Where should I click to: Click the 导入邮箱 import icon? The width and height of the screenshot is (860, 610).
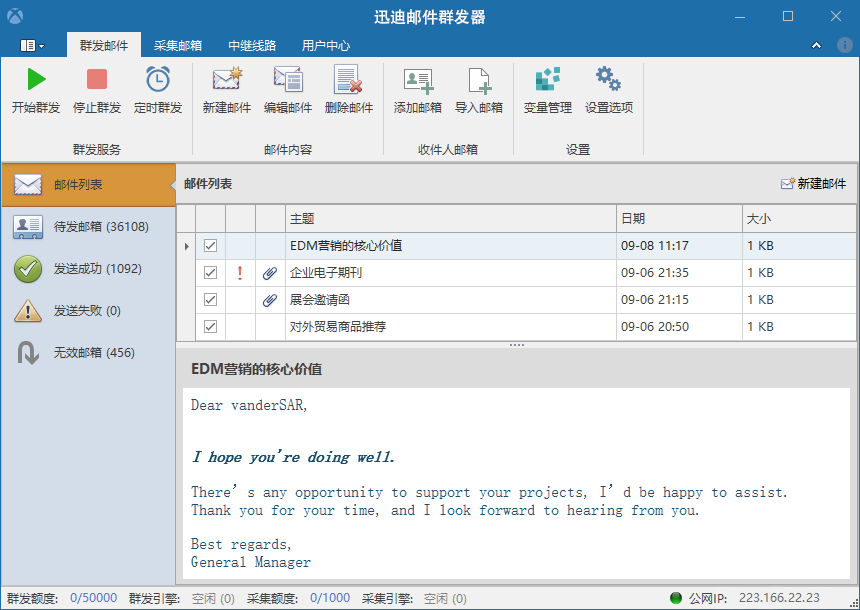point(479,80)
